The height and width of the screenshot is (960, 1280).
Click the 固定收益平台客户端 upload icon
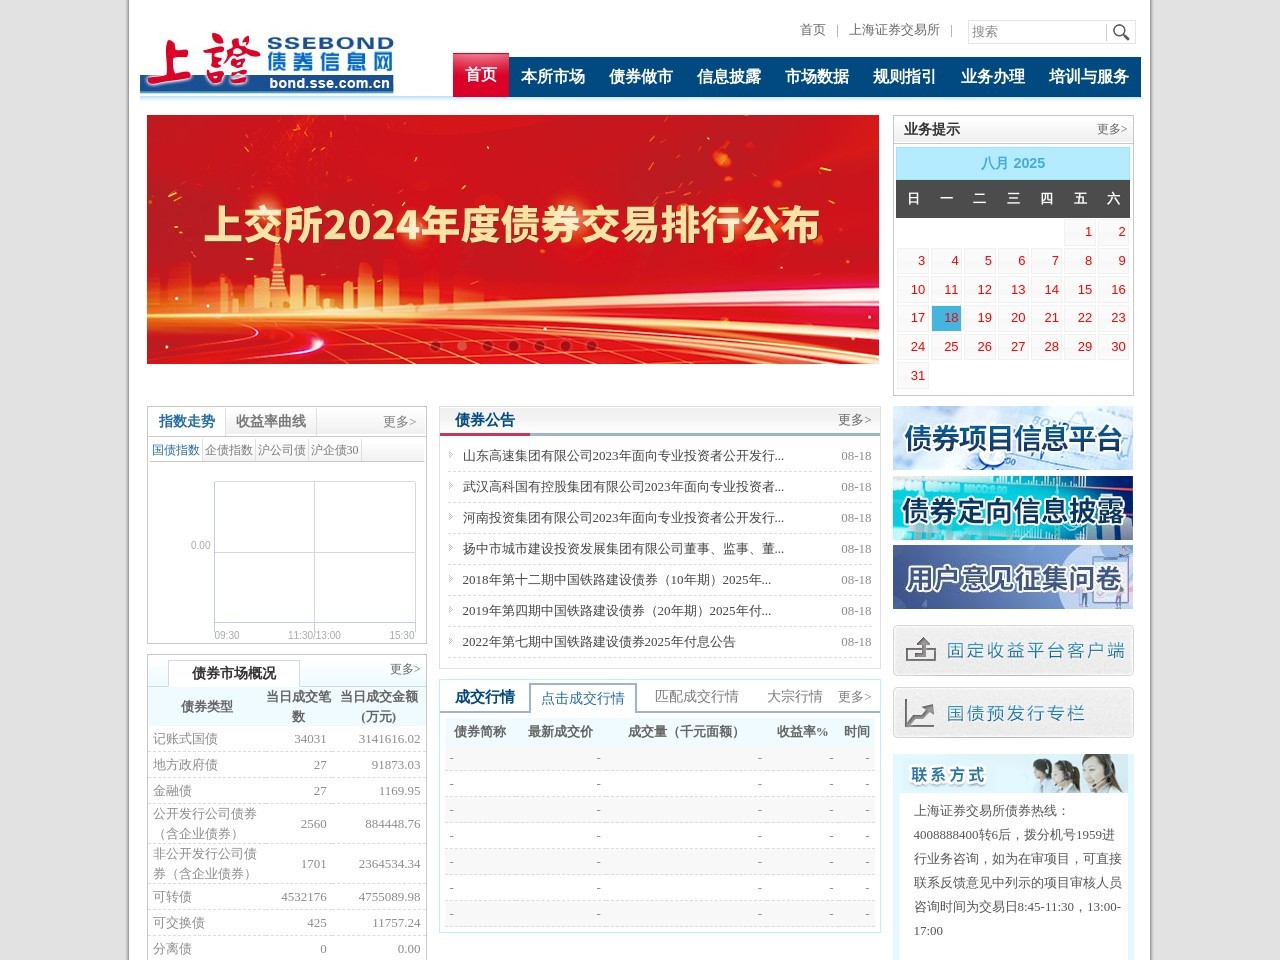pos(920,650)
